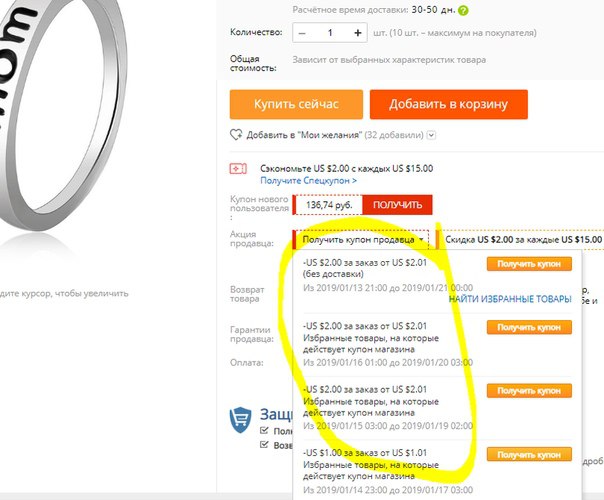Image resolution: width=604 pixels, height=500 pixels.
Task: Click the heart wishlist icon
Action: [x=236, y=135]
